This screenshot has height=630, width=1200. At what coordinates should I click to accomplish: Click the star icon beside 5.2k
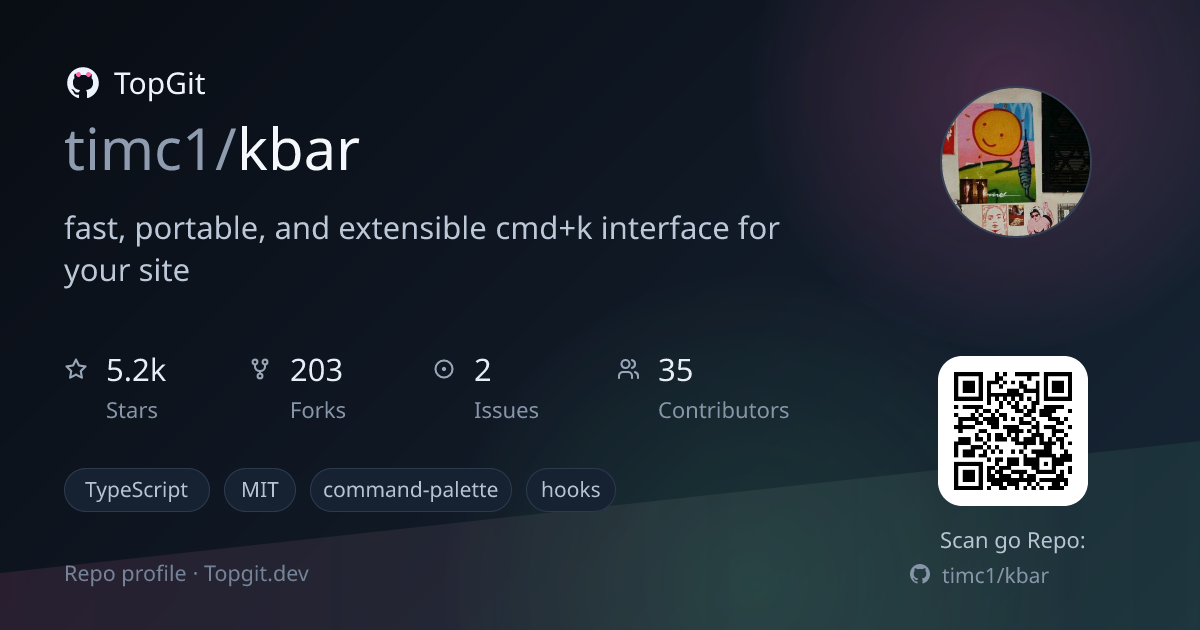76,370
